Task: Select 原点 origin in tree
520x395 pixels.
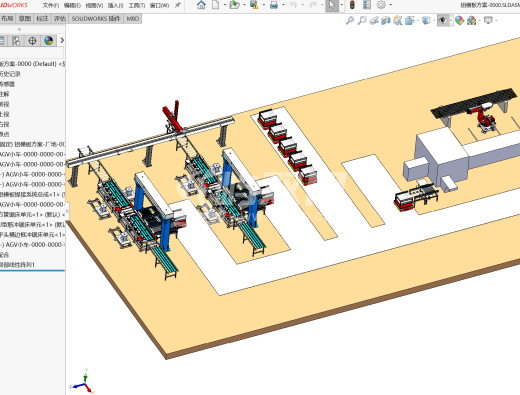Action: click(5, 134)
